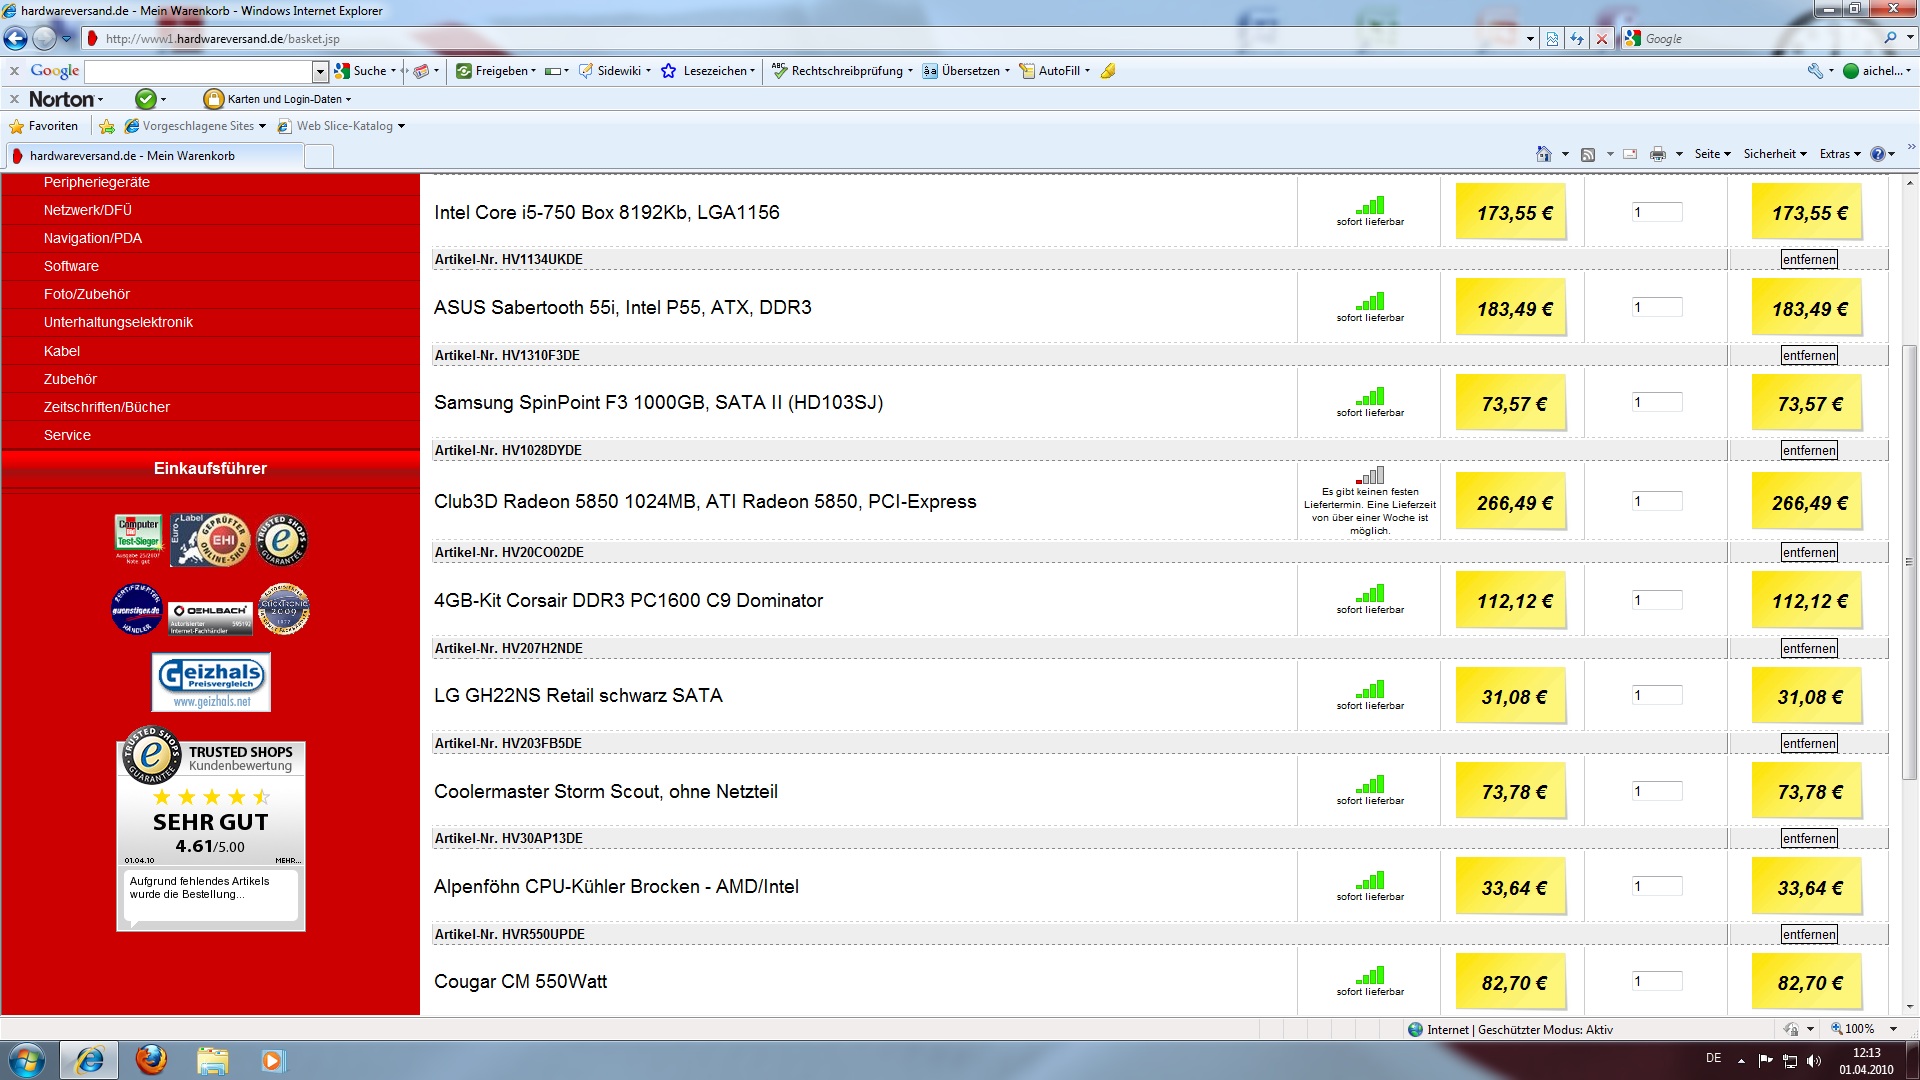Click the Refresh icon beside the address bar
1920x1080 pixels.
pos(1577,39)
